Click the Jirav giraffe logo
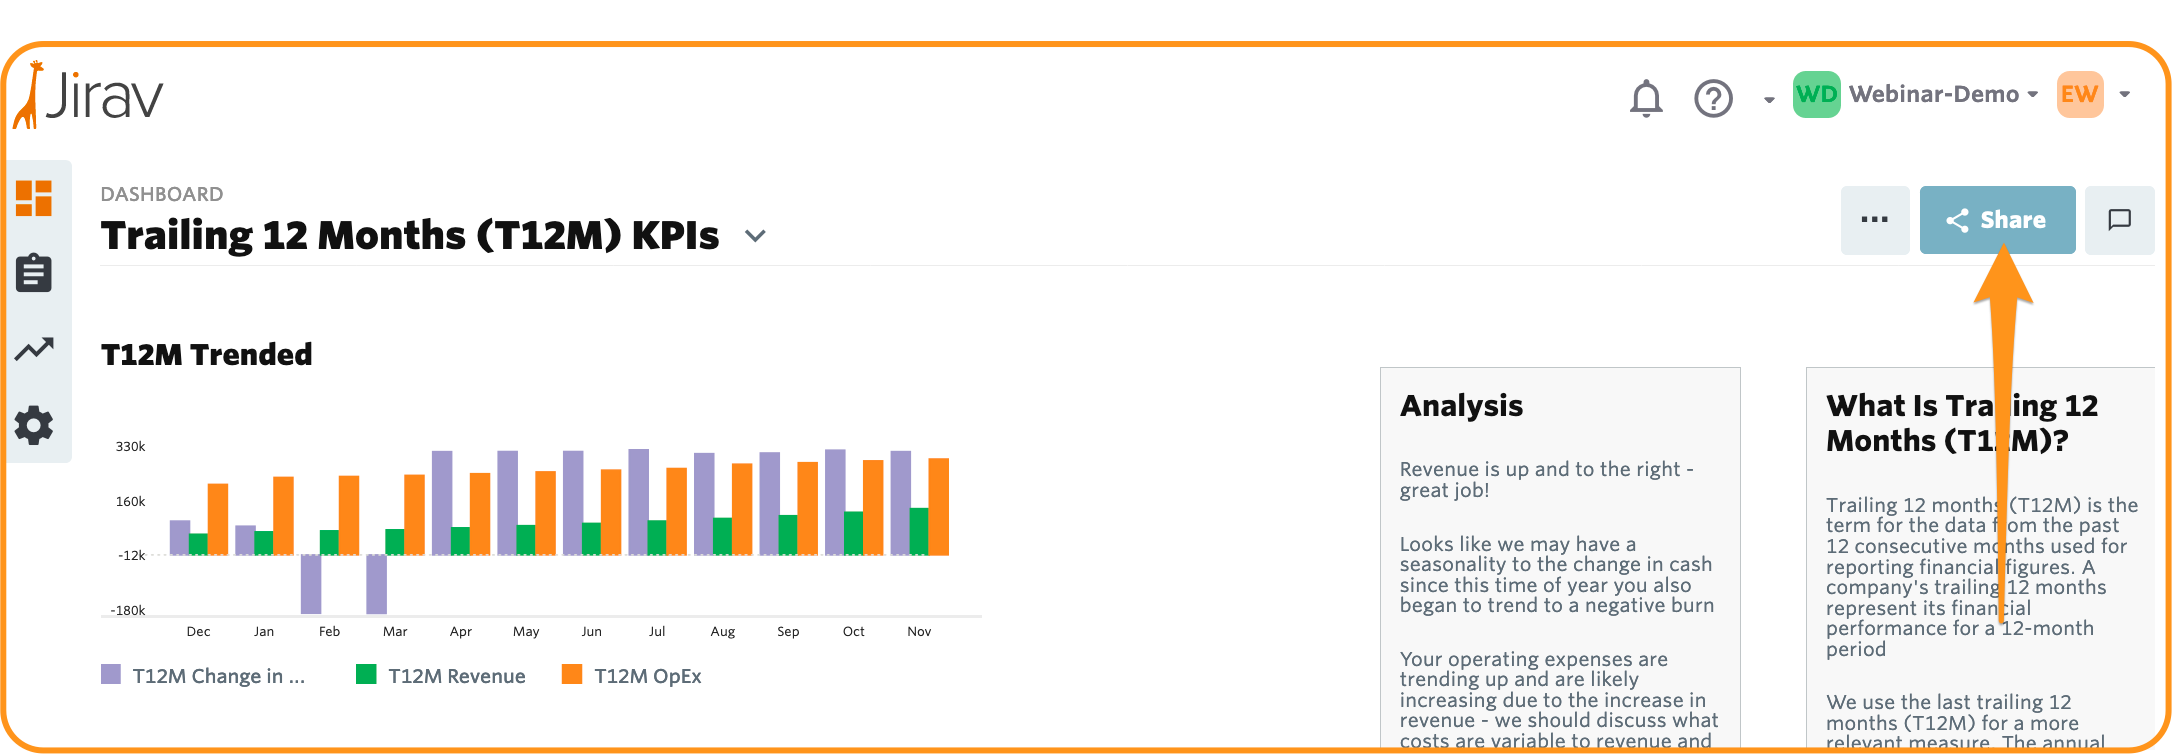Viewport: 2172px width, 754px height. (x=88, y=95)
